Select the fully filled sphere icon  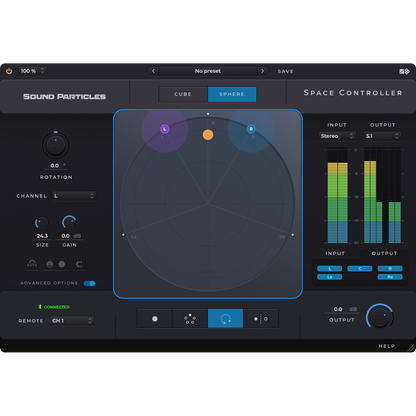62,264
